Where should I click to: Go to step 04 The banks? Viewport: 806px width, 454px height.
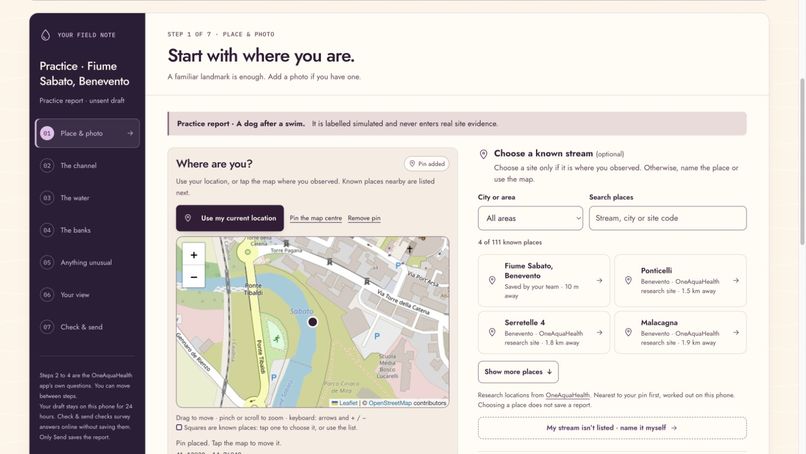pos(87,230)
